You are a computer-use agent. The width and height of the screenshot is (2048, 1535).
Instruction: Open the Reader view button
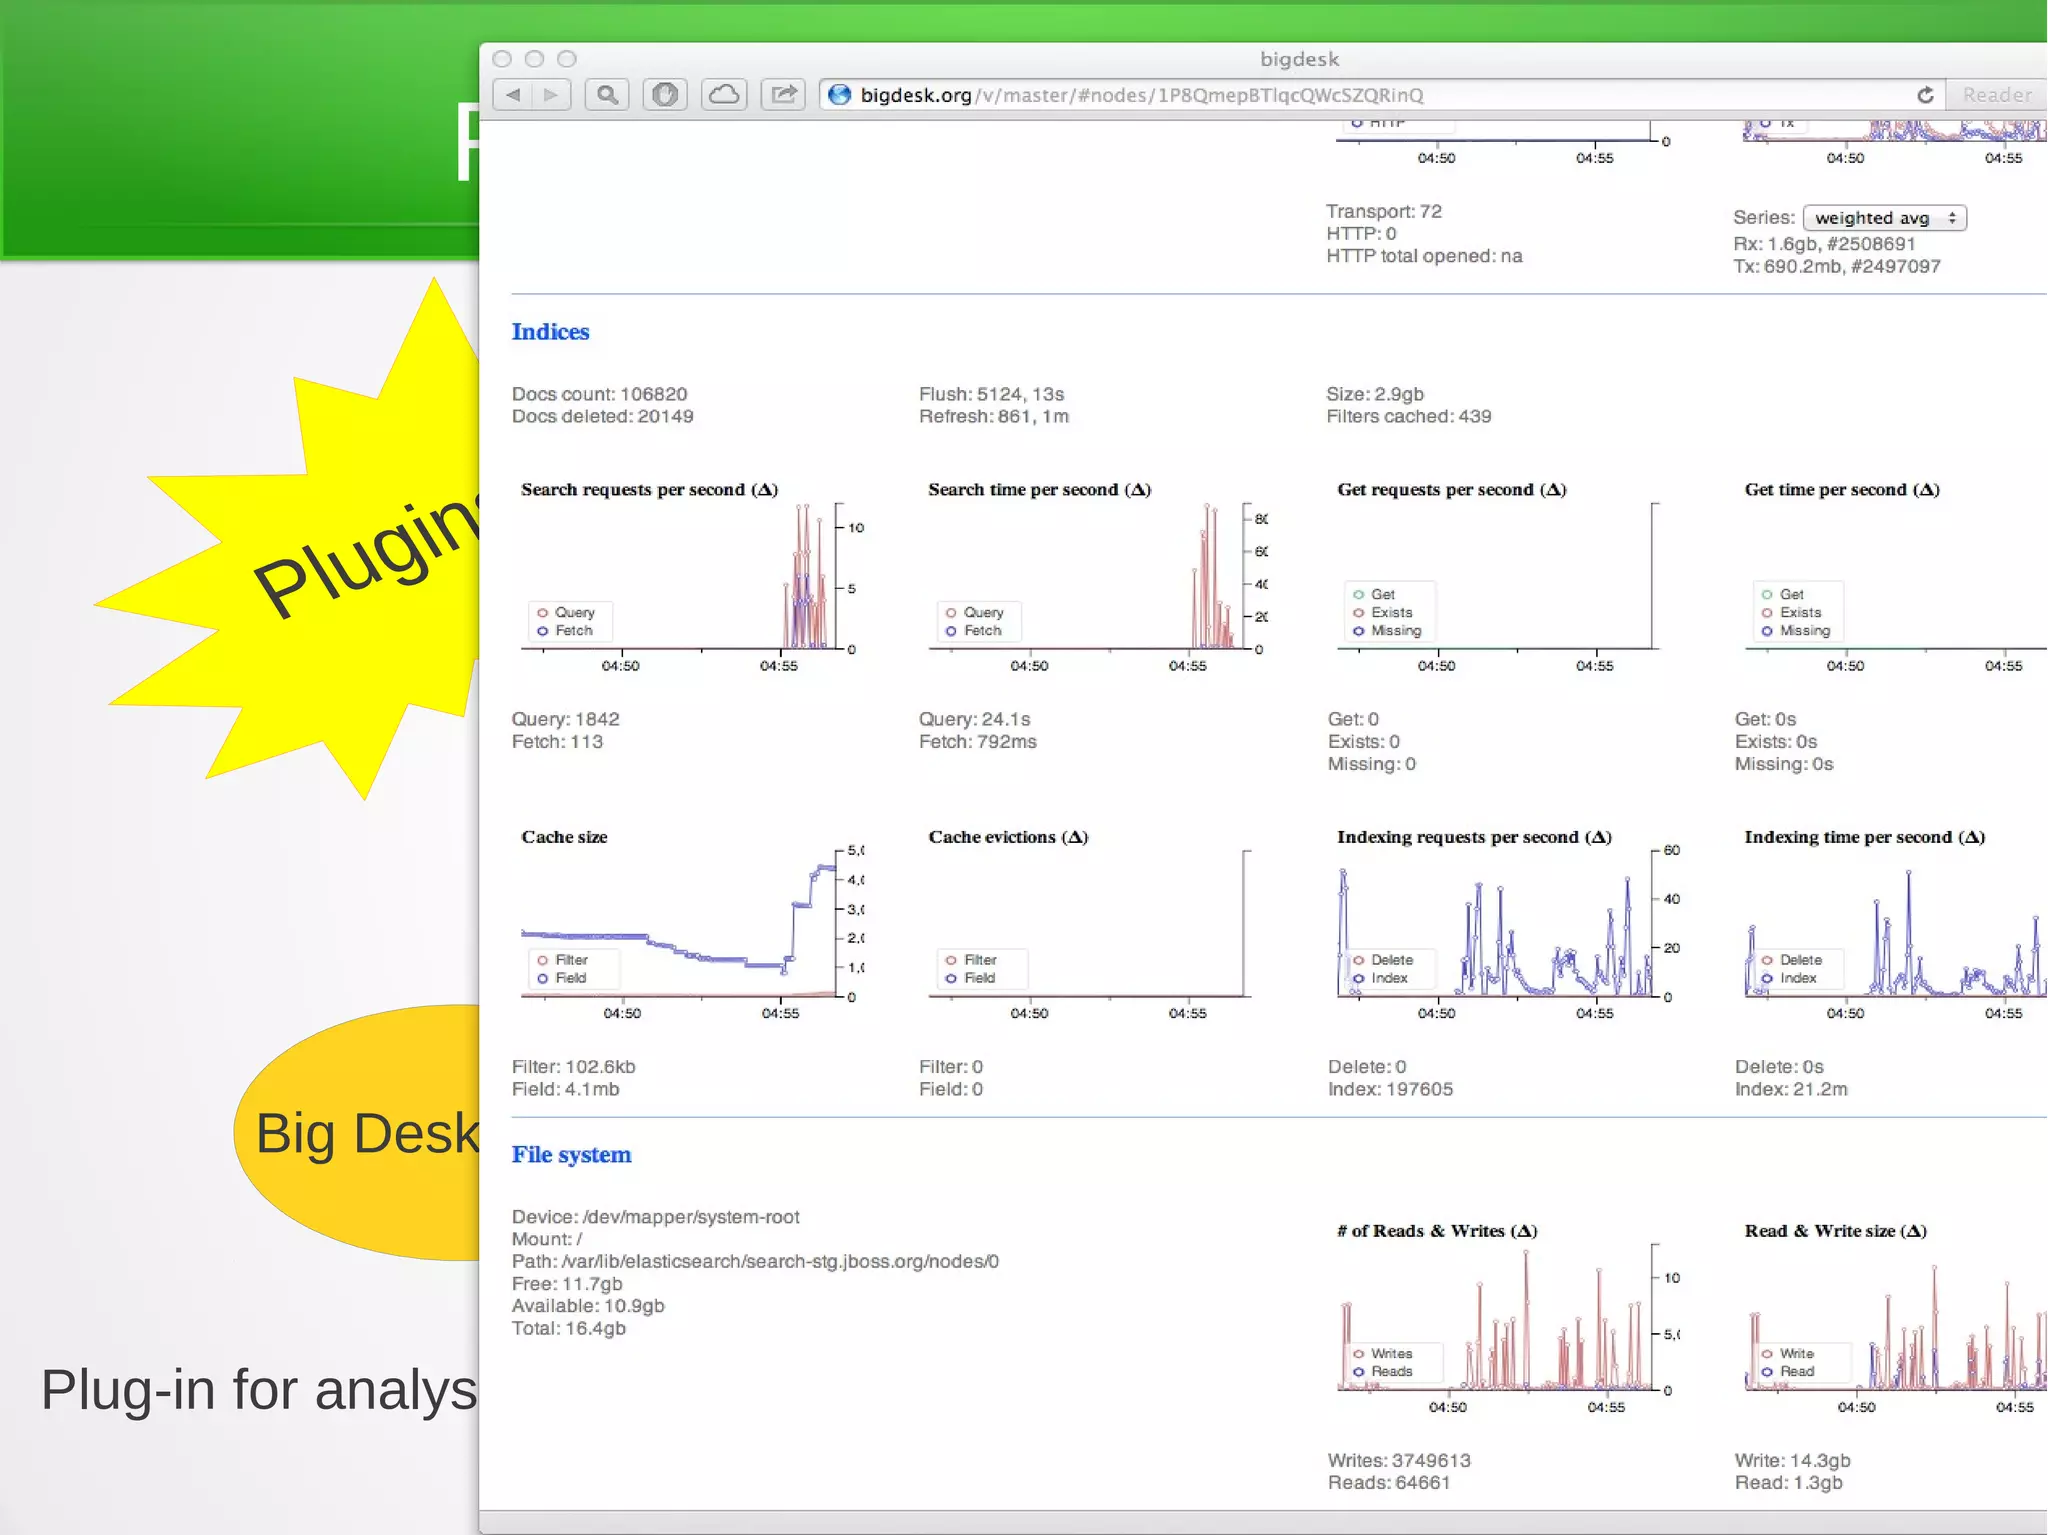(x=1997, y=95)
